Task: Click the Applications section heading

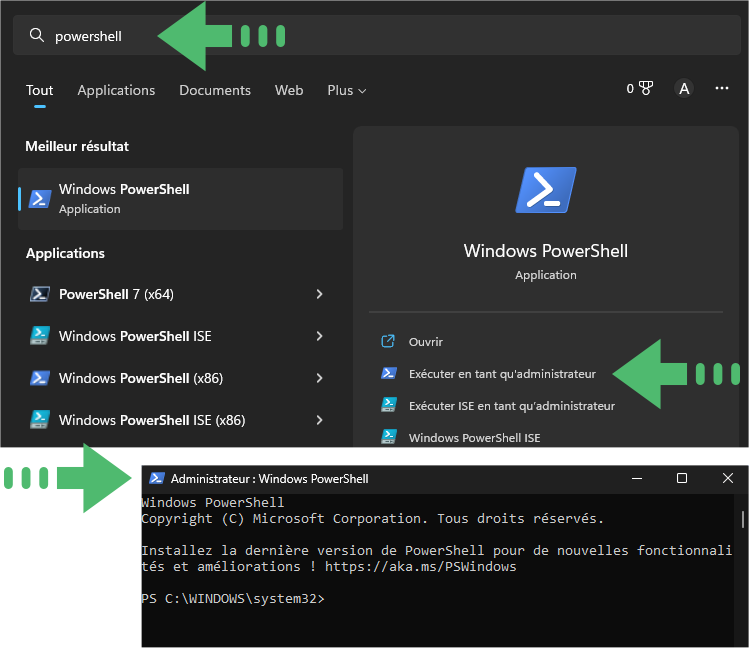Action: (65, 253)
